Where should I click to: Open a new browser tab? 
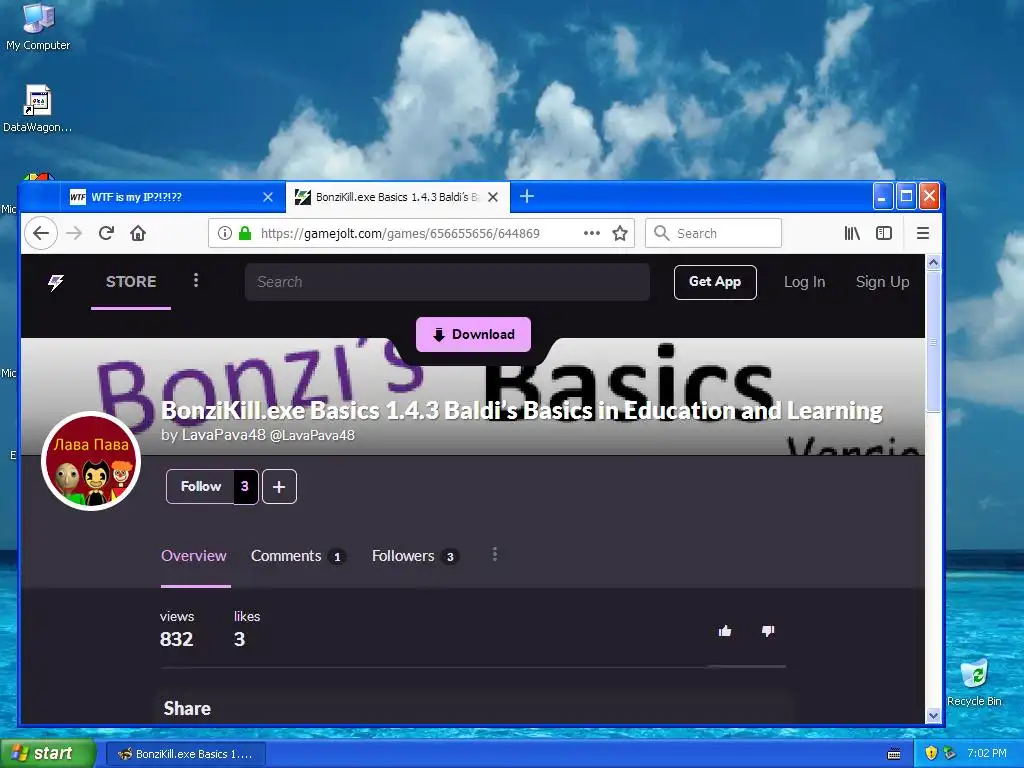[x=527, y=197]
